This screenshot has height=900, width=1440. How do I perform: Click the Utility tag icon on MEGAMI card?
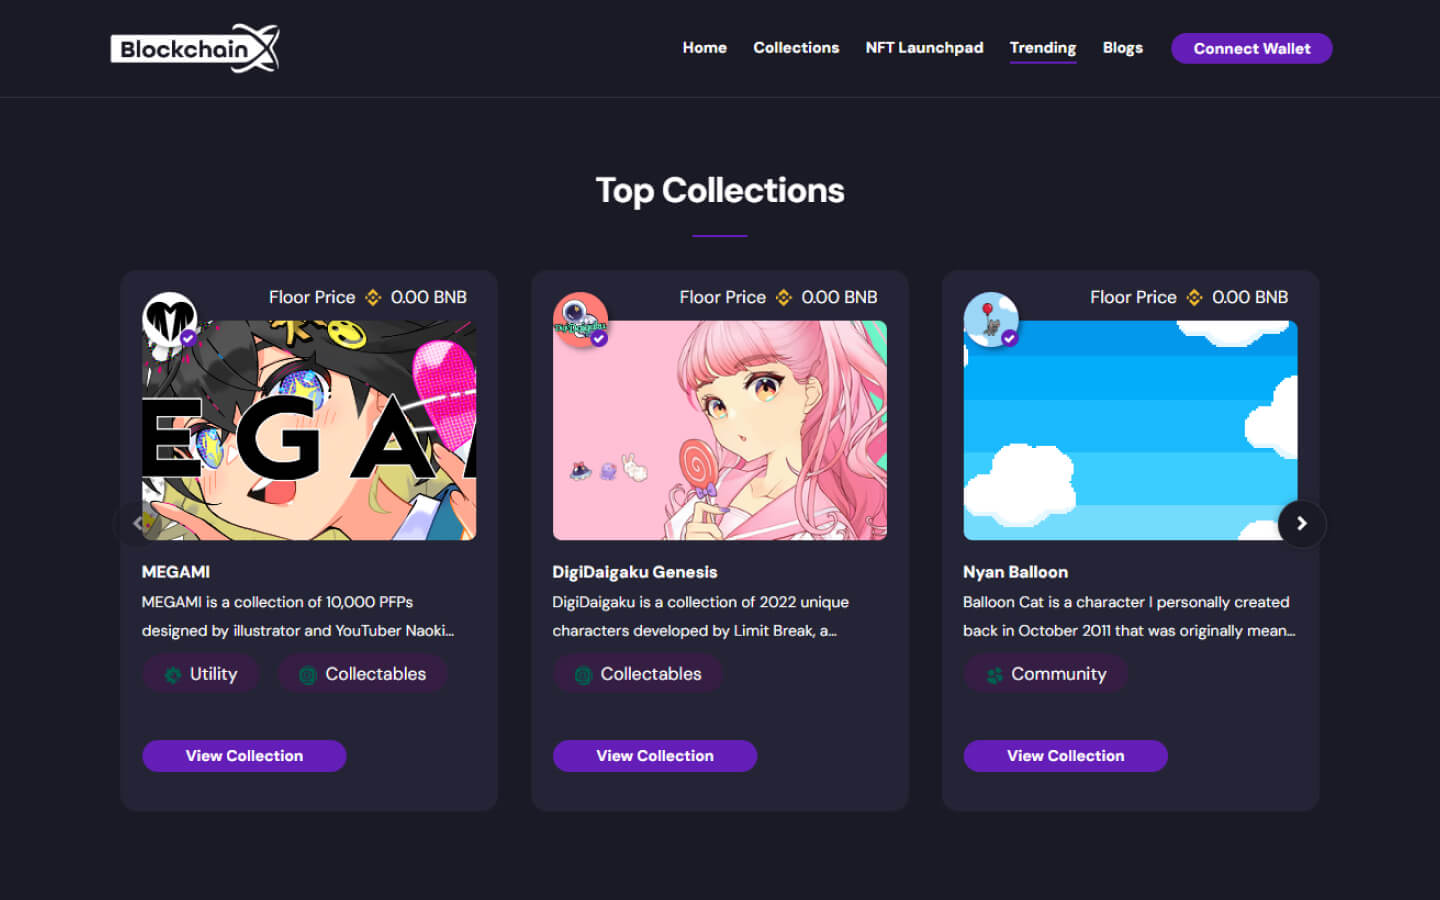pyautogui.click(x=170, y=674)
